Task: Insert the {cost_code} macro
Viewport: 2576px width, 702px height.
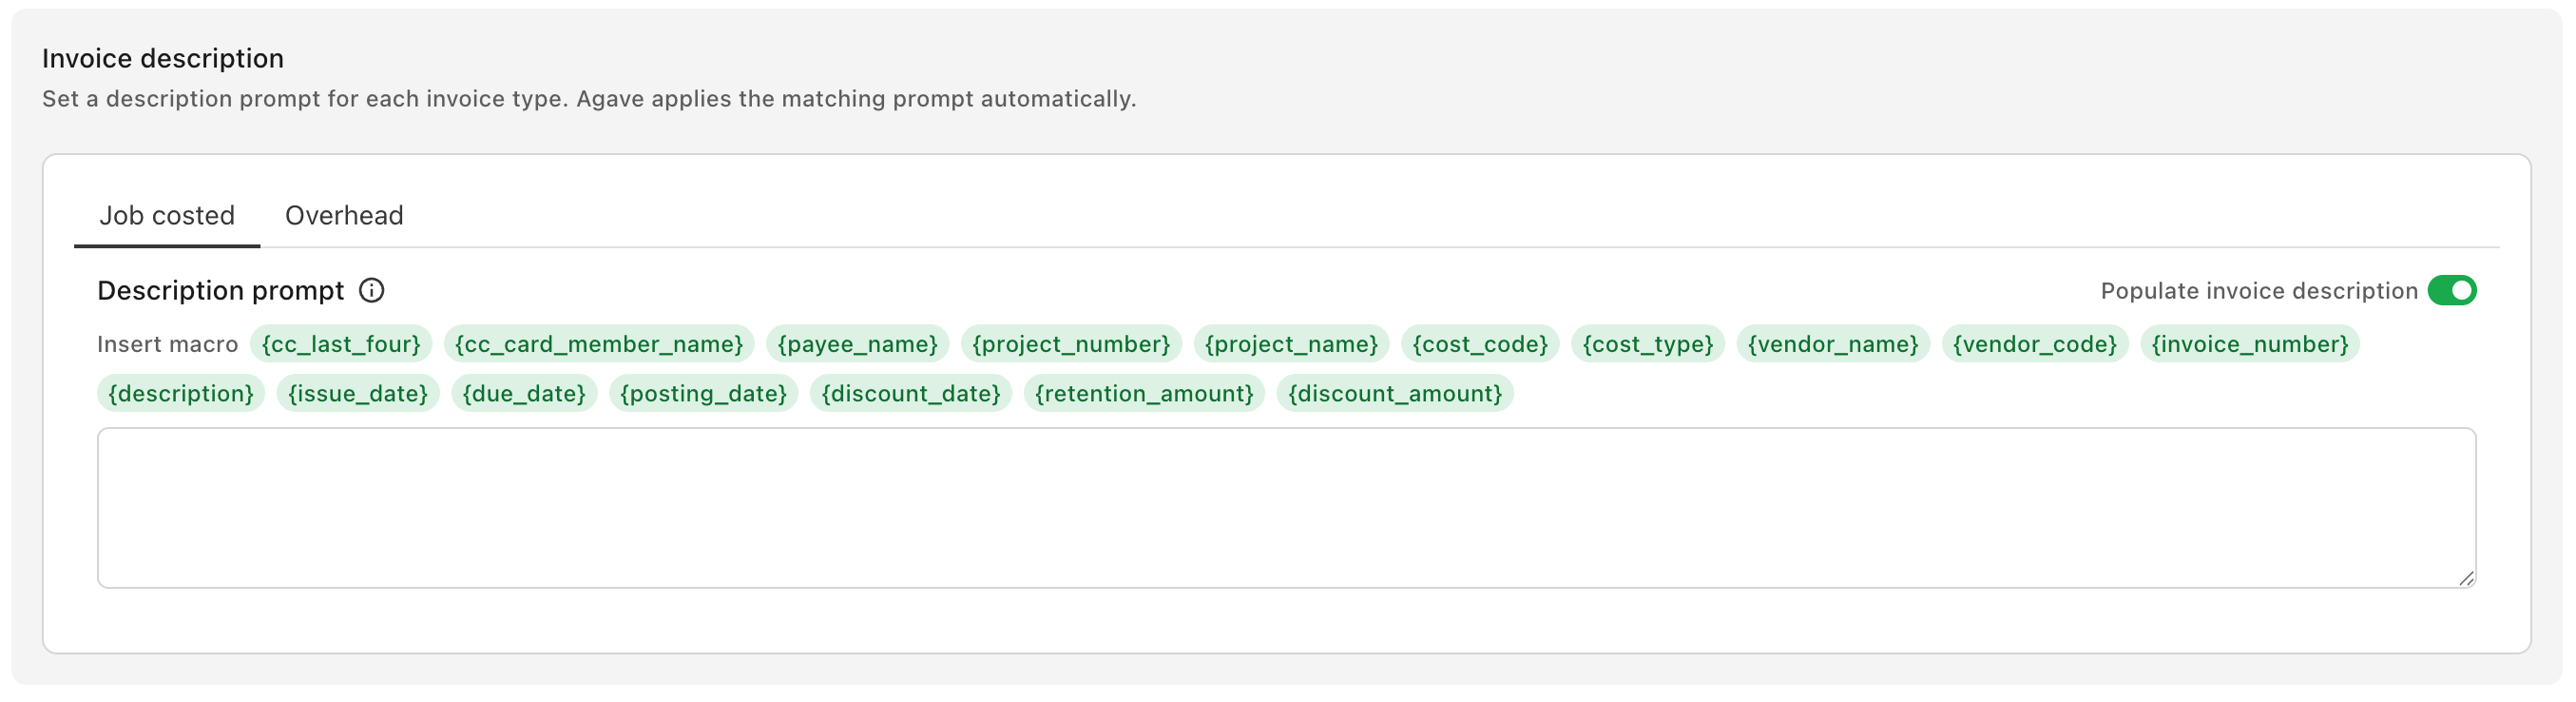Action: (1480, 345)
